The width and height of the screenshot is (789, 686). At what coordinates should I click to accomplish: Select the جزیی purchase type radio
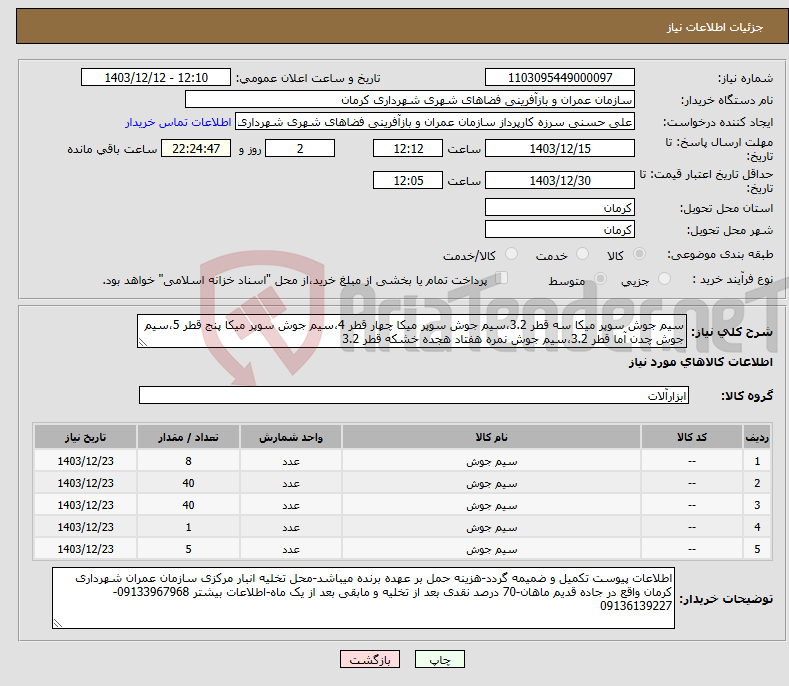664,278
